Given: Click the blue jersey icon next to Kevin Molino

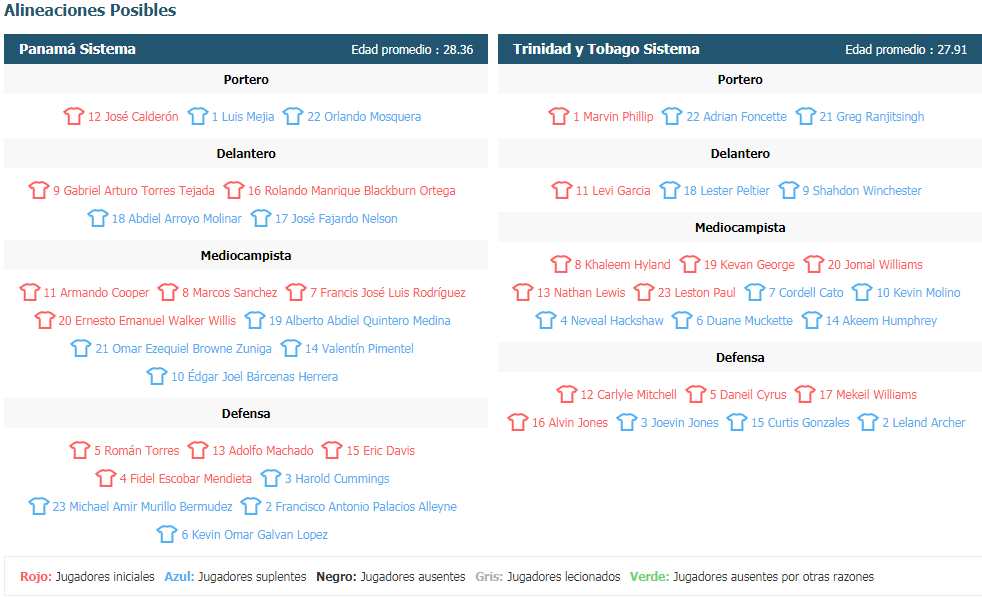Looking at the screenshot, I should 862,292.
